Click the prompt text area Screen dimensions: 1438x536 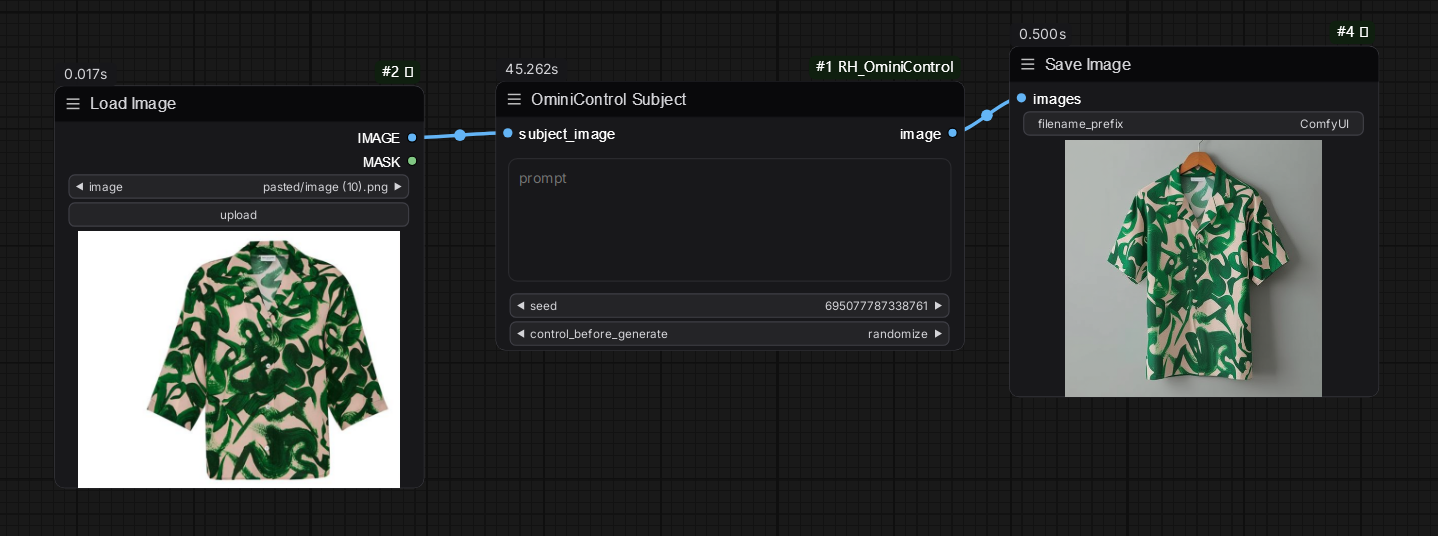pos(729,220)
